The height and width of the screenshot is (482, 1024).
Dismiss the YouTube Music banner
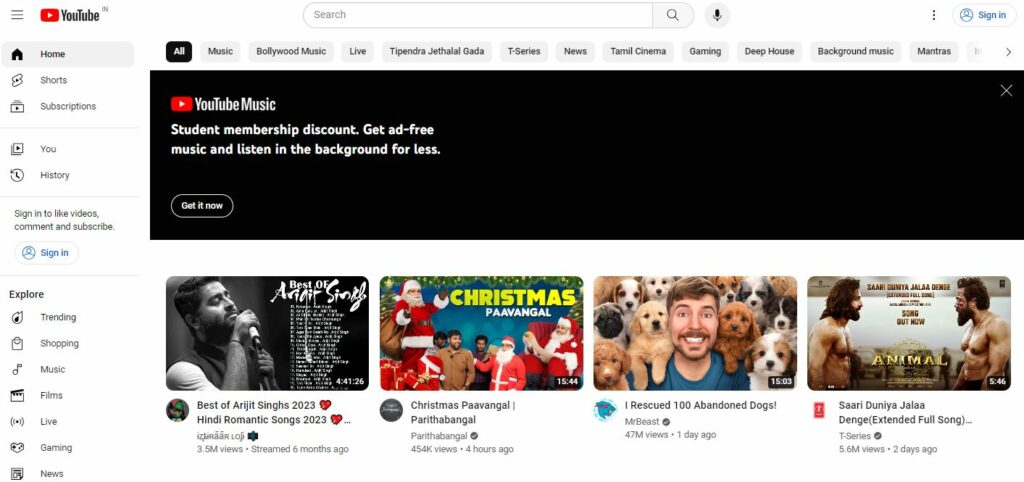[x=1006, y=91]
